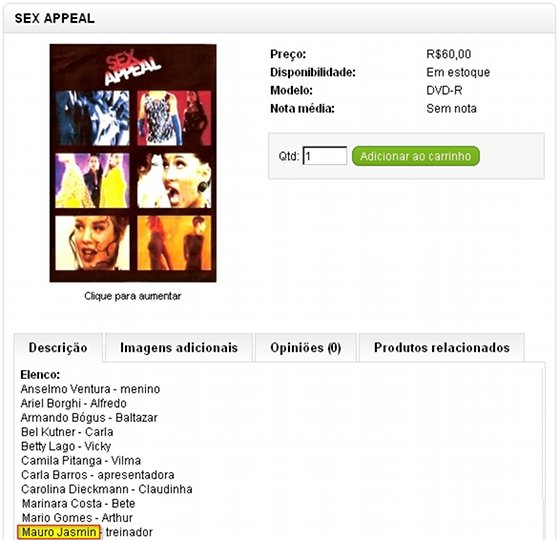Click the DVD-R model value
Image resolution: width=560 pixels, height=540 pixels.
coord(444,90)
